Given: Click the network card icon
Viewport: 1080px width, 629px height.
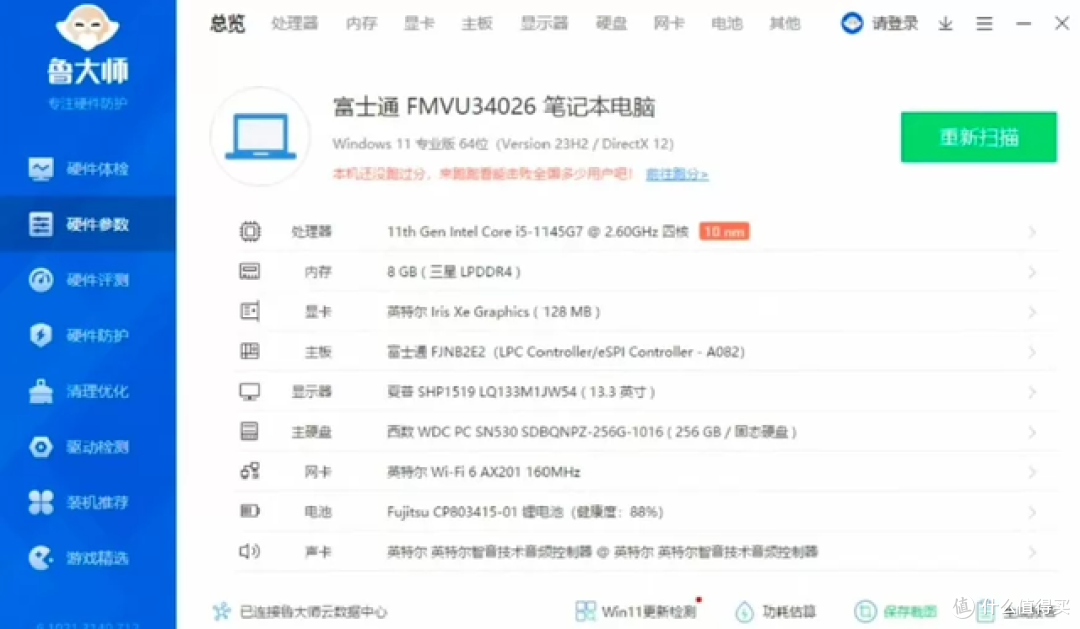Looking at the screenshot, I should [x=249, y=471].
